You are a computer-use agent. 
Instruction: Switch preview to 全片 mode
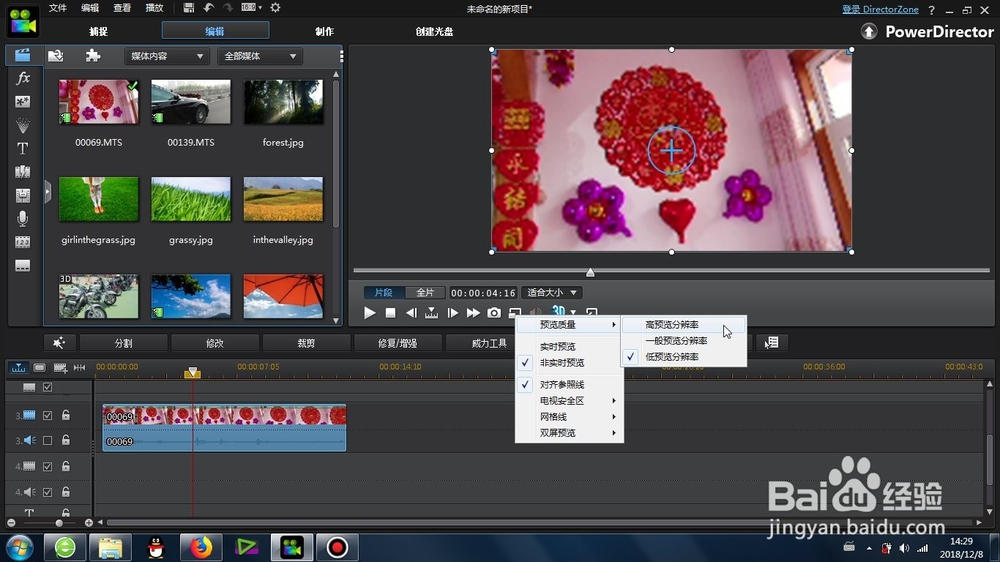[425, 292]
